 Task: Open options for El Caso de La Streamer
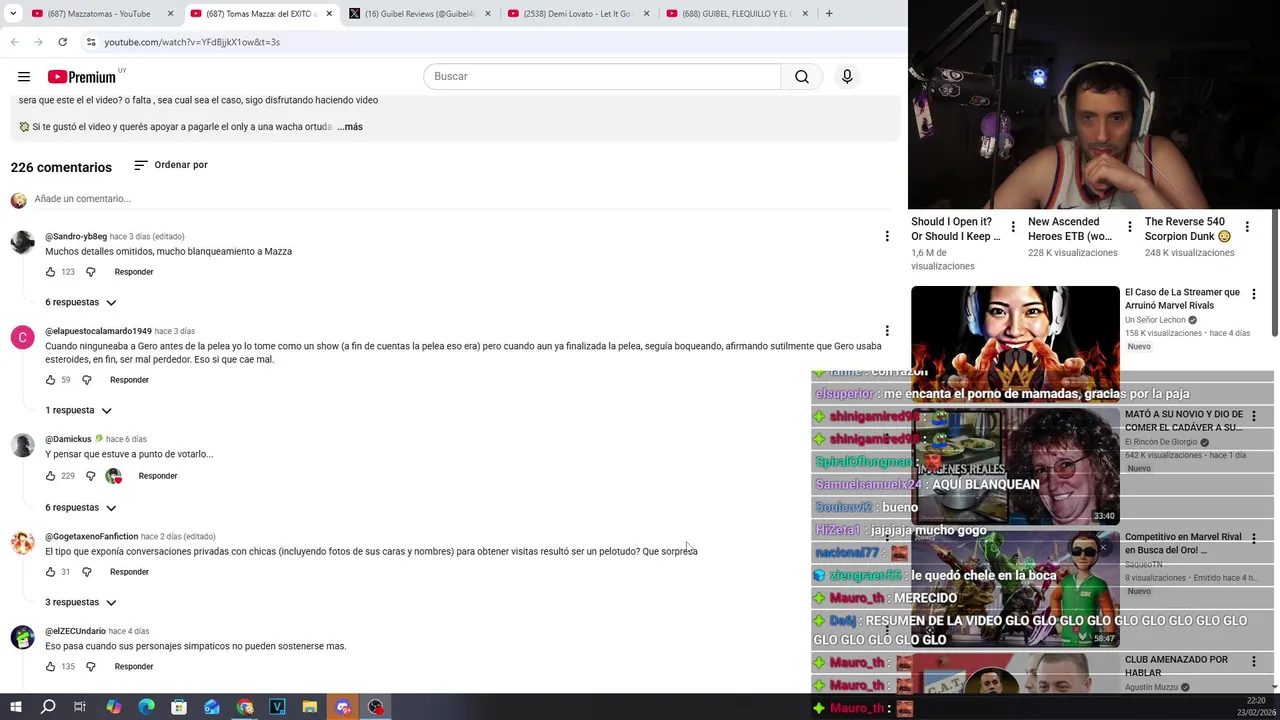point(1254,294)
